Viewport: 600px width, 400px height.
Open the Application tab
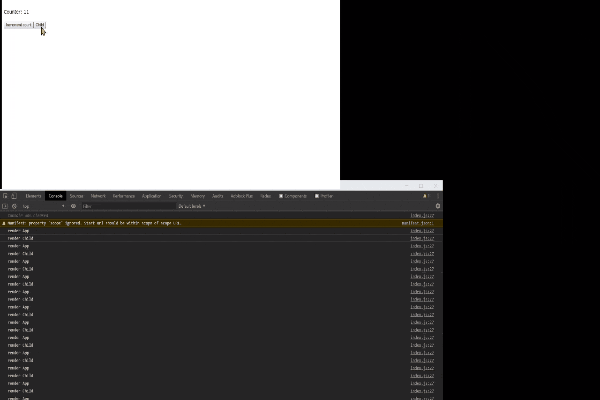(152, 196)
